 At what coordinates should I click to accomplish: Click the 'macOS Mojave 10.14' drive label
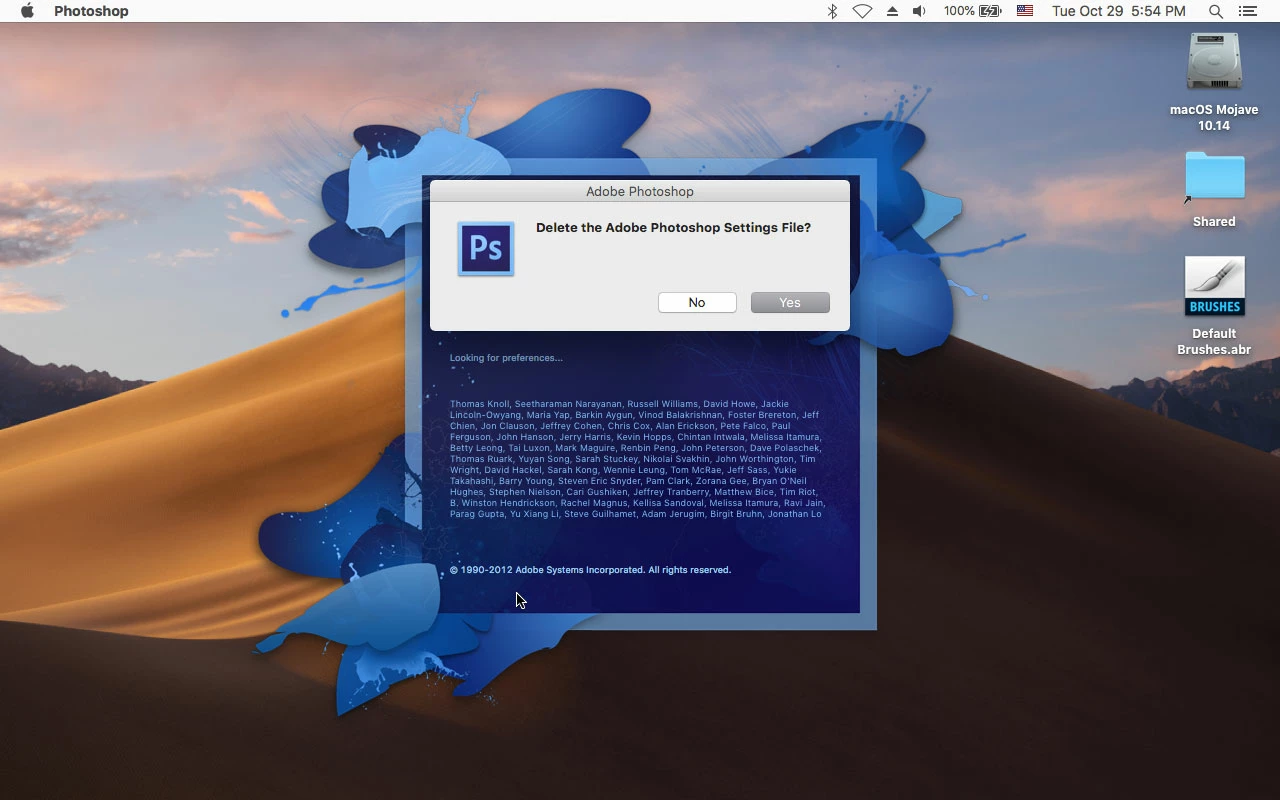[x=1214, y=118]
